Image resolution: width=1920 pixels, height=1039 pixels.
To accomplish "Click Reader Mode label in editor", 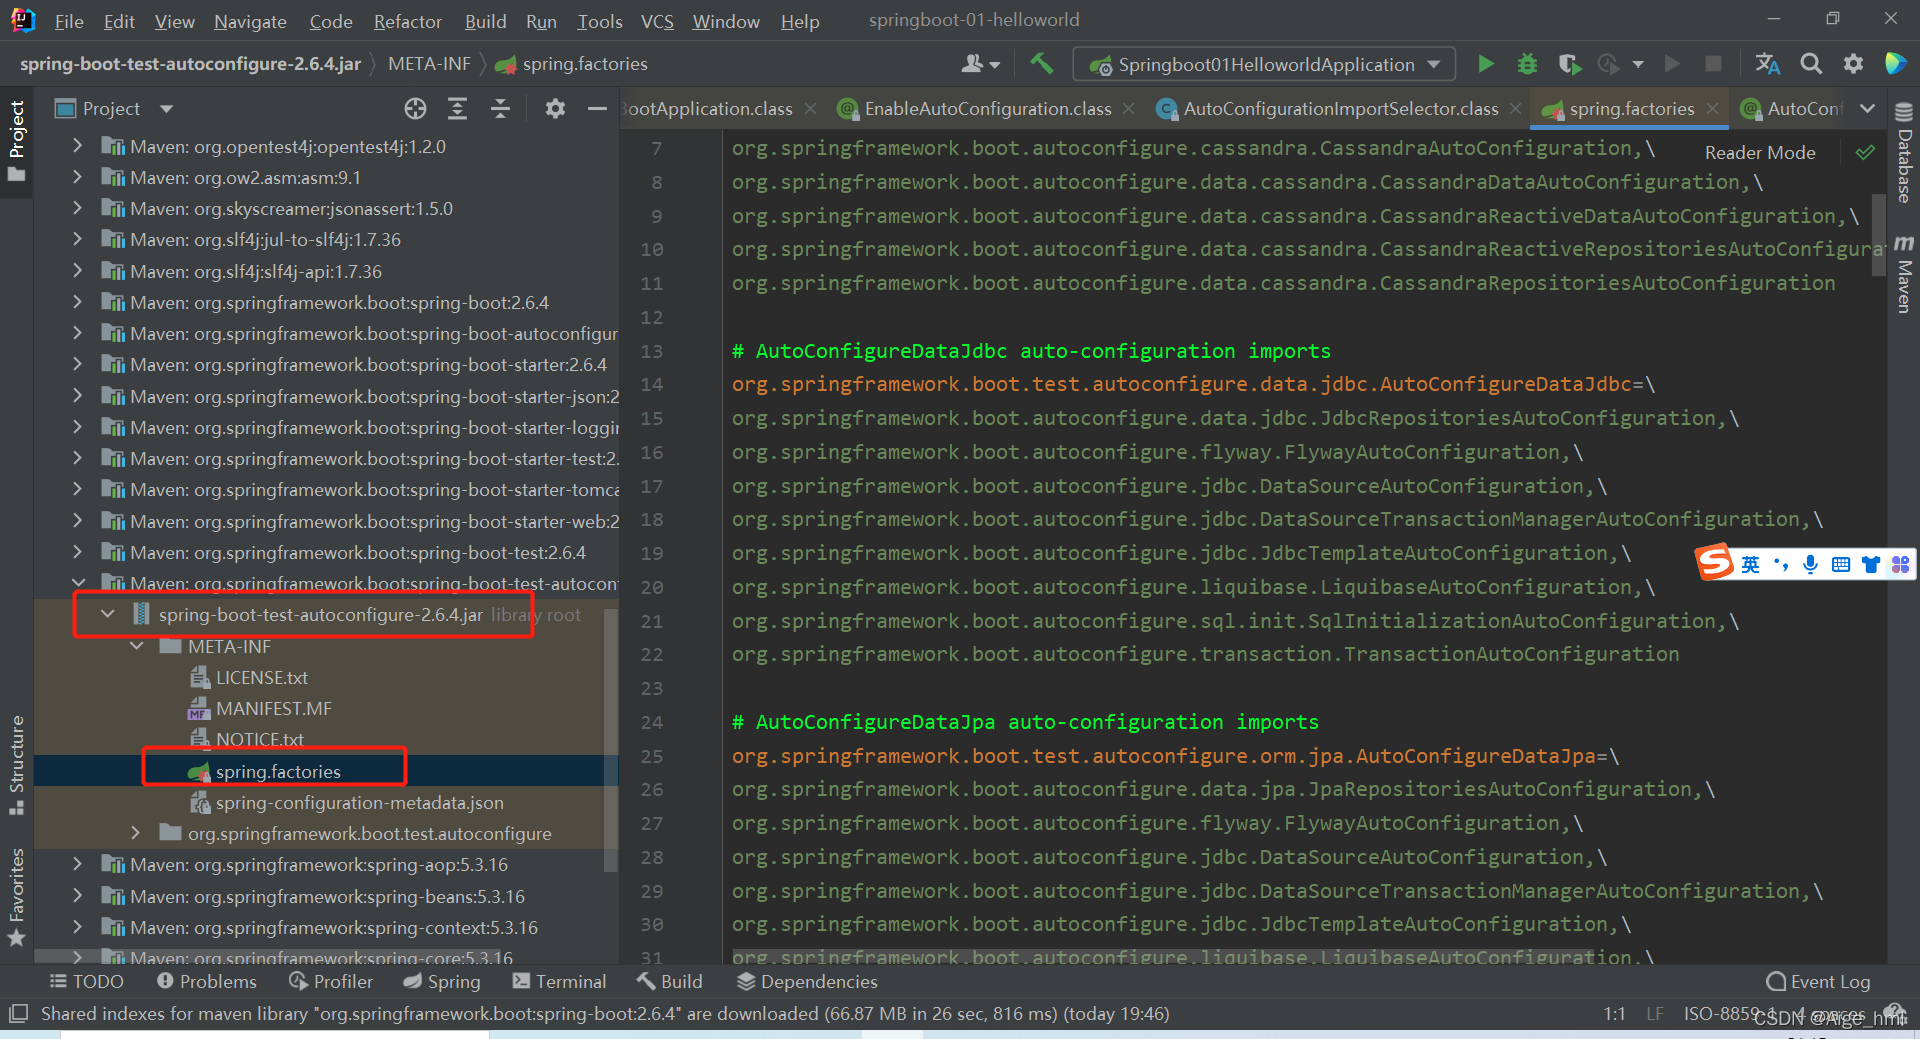I will (x=1760, y=153).
